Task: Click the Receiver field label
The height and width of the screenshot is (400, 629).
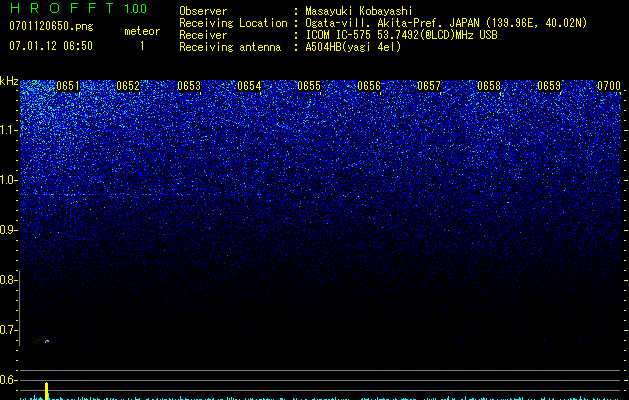Action: tap(203, 35)
